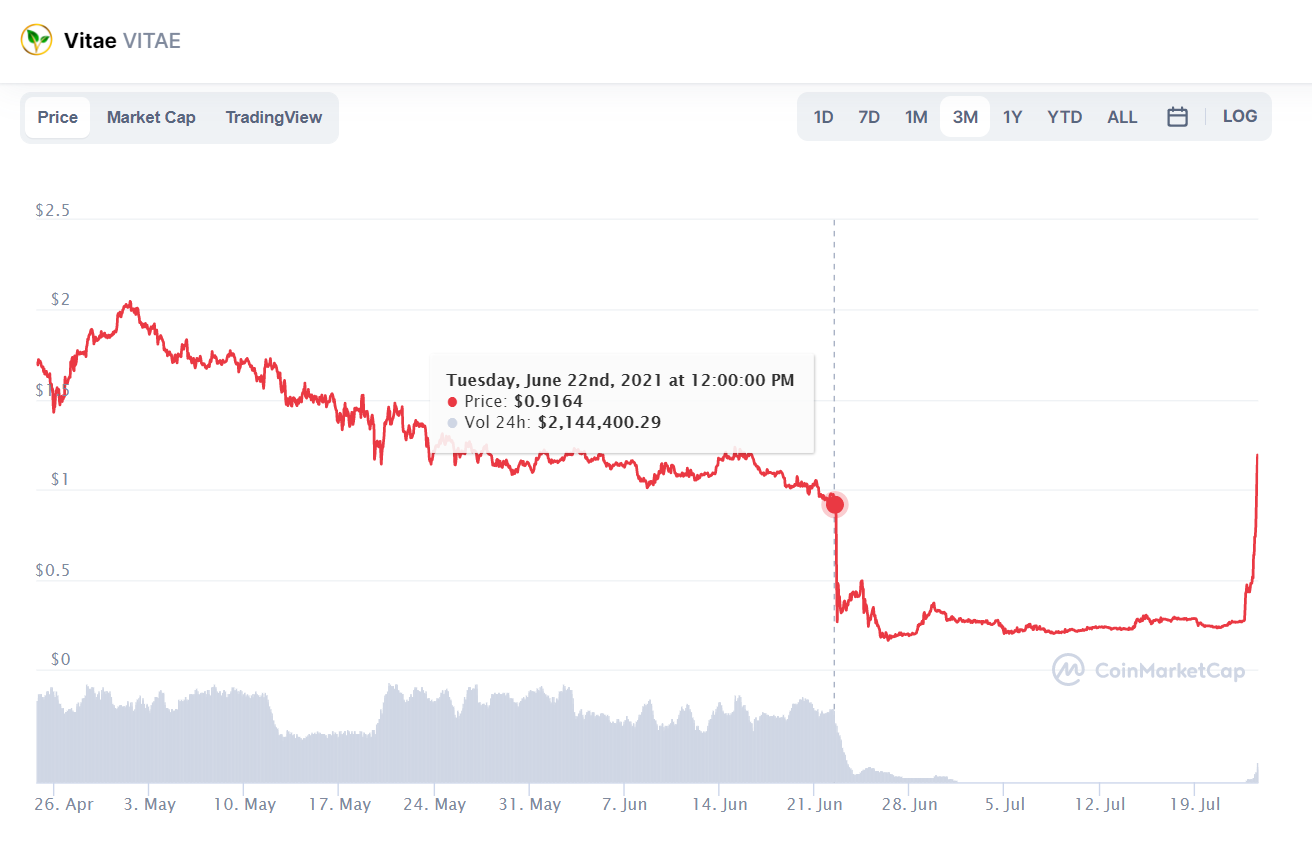Click the red data point marker on chart
The image size is (1312, 844).
(x=834, y=504)
